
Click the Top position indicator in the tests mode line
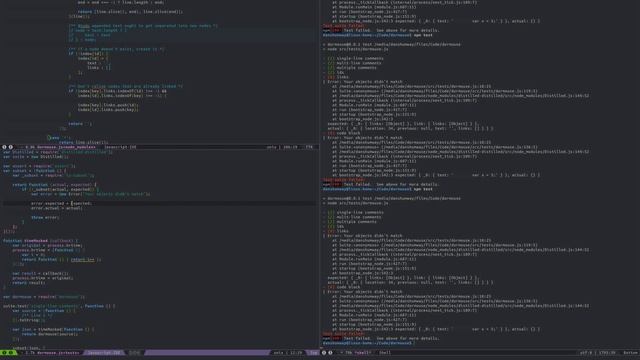coord(313,353)
